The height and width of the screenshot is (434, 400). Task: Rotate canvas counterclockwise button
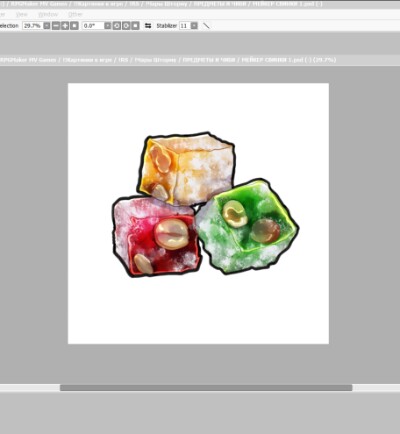click(x=117, y=26)
